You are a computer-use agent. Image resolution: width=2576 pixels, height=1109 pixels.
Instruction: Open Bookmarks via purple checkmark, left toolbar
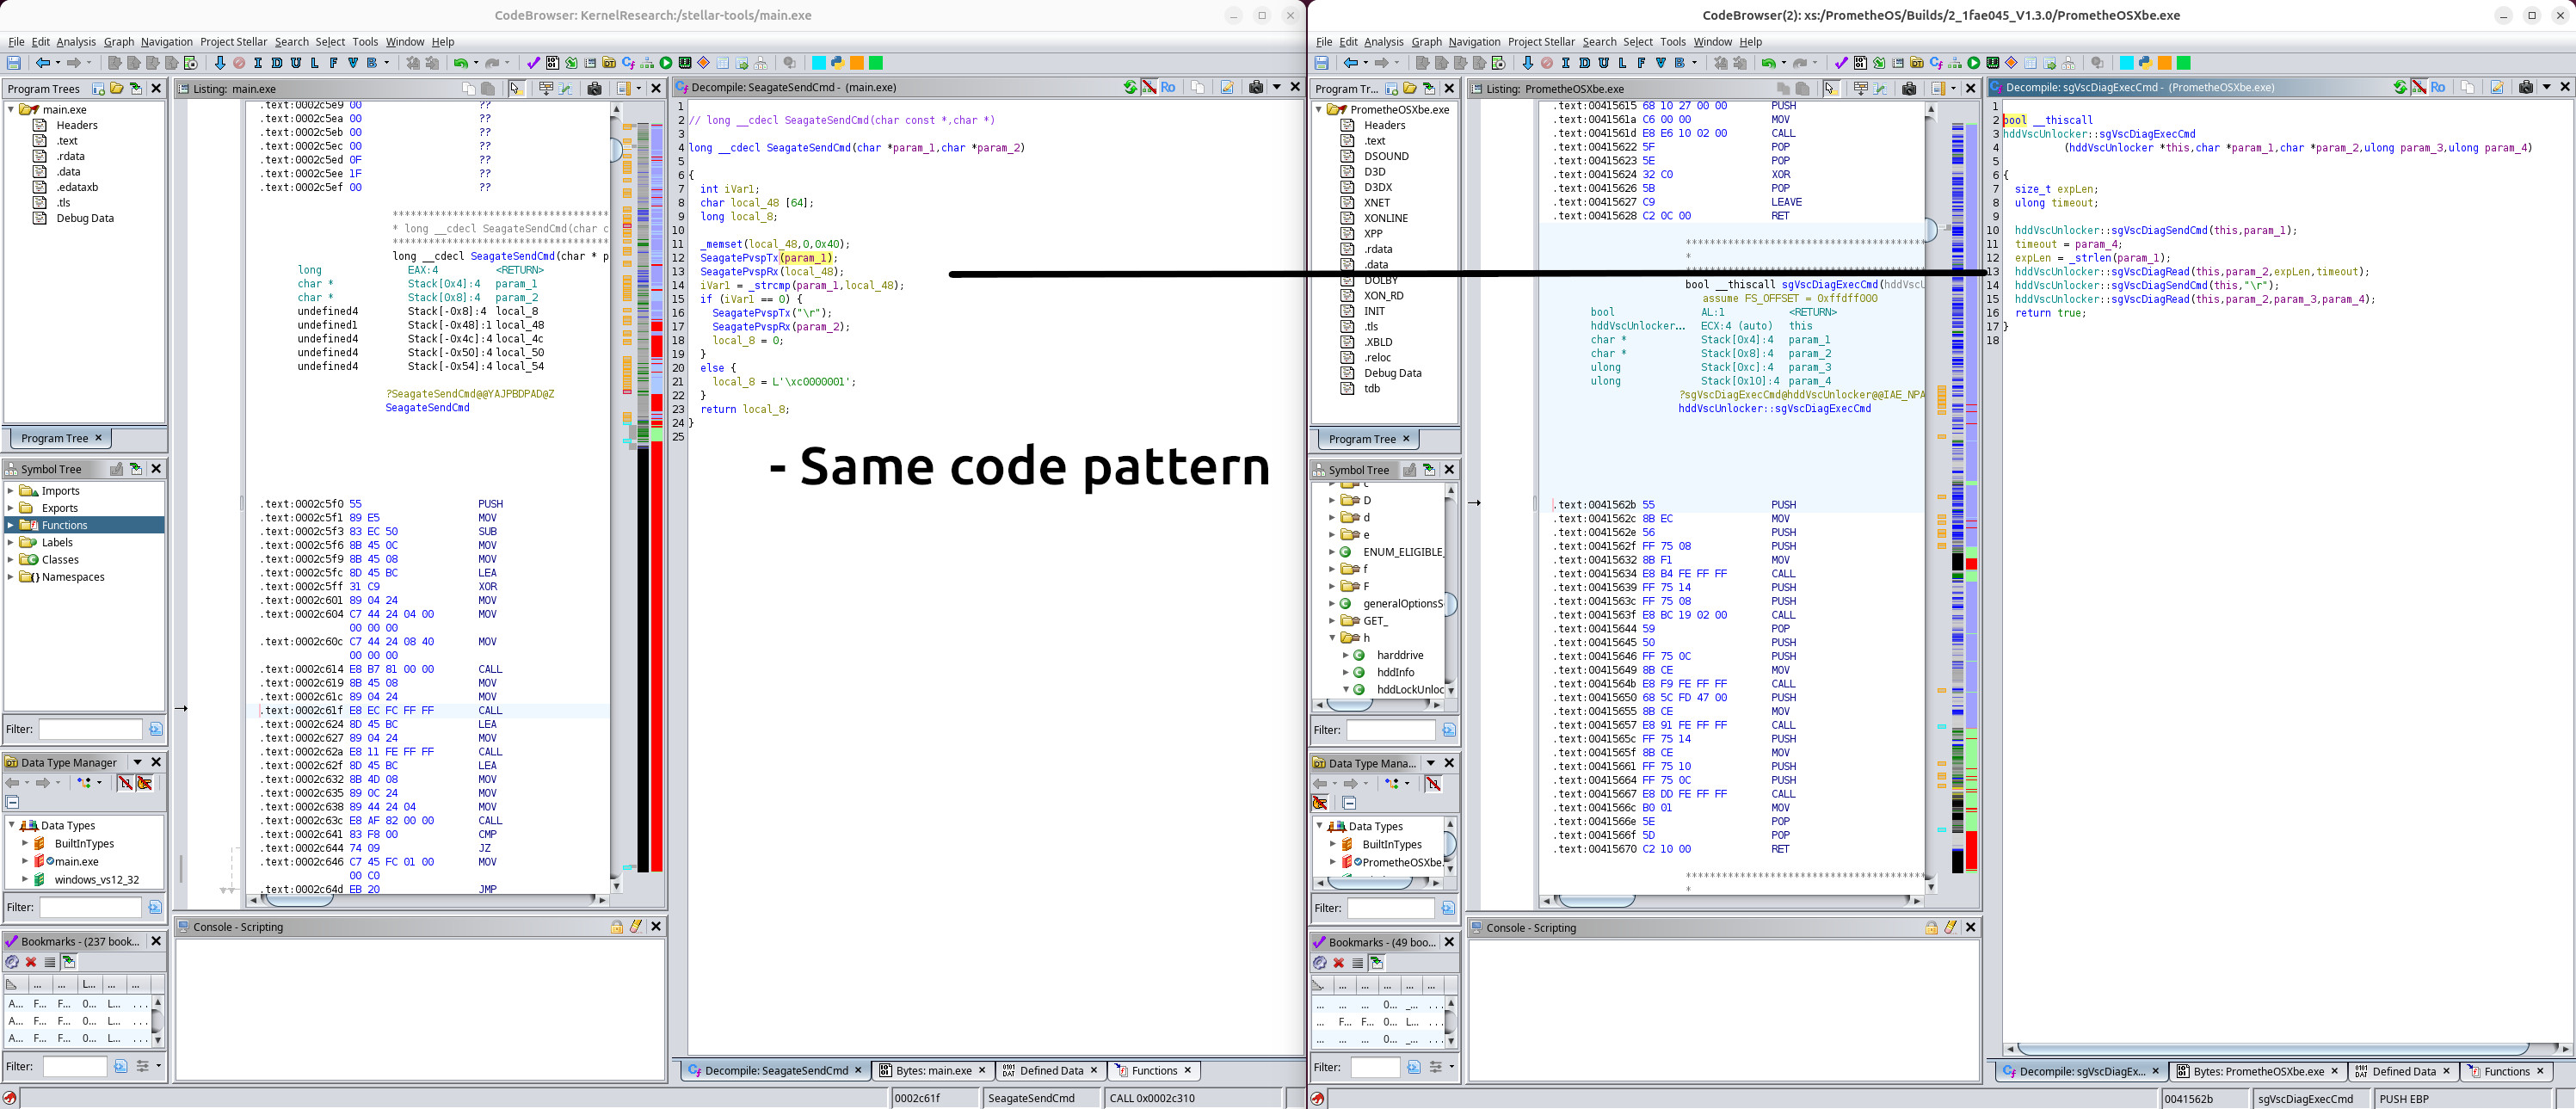click(x=533, y=63)
